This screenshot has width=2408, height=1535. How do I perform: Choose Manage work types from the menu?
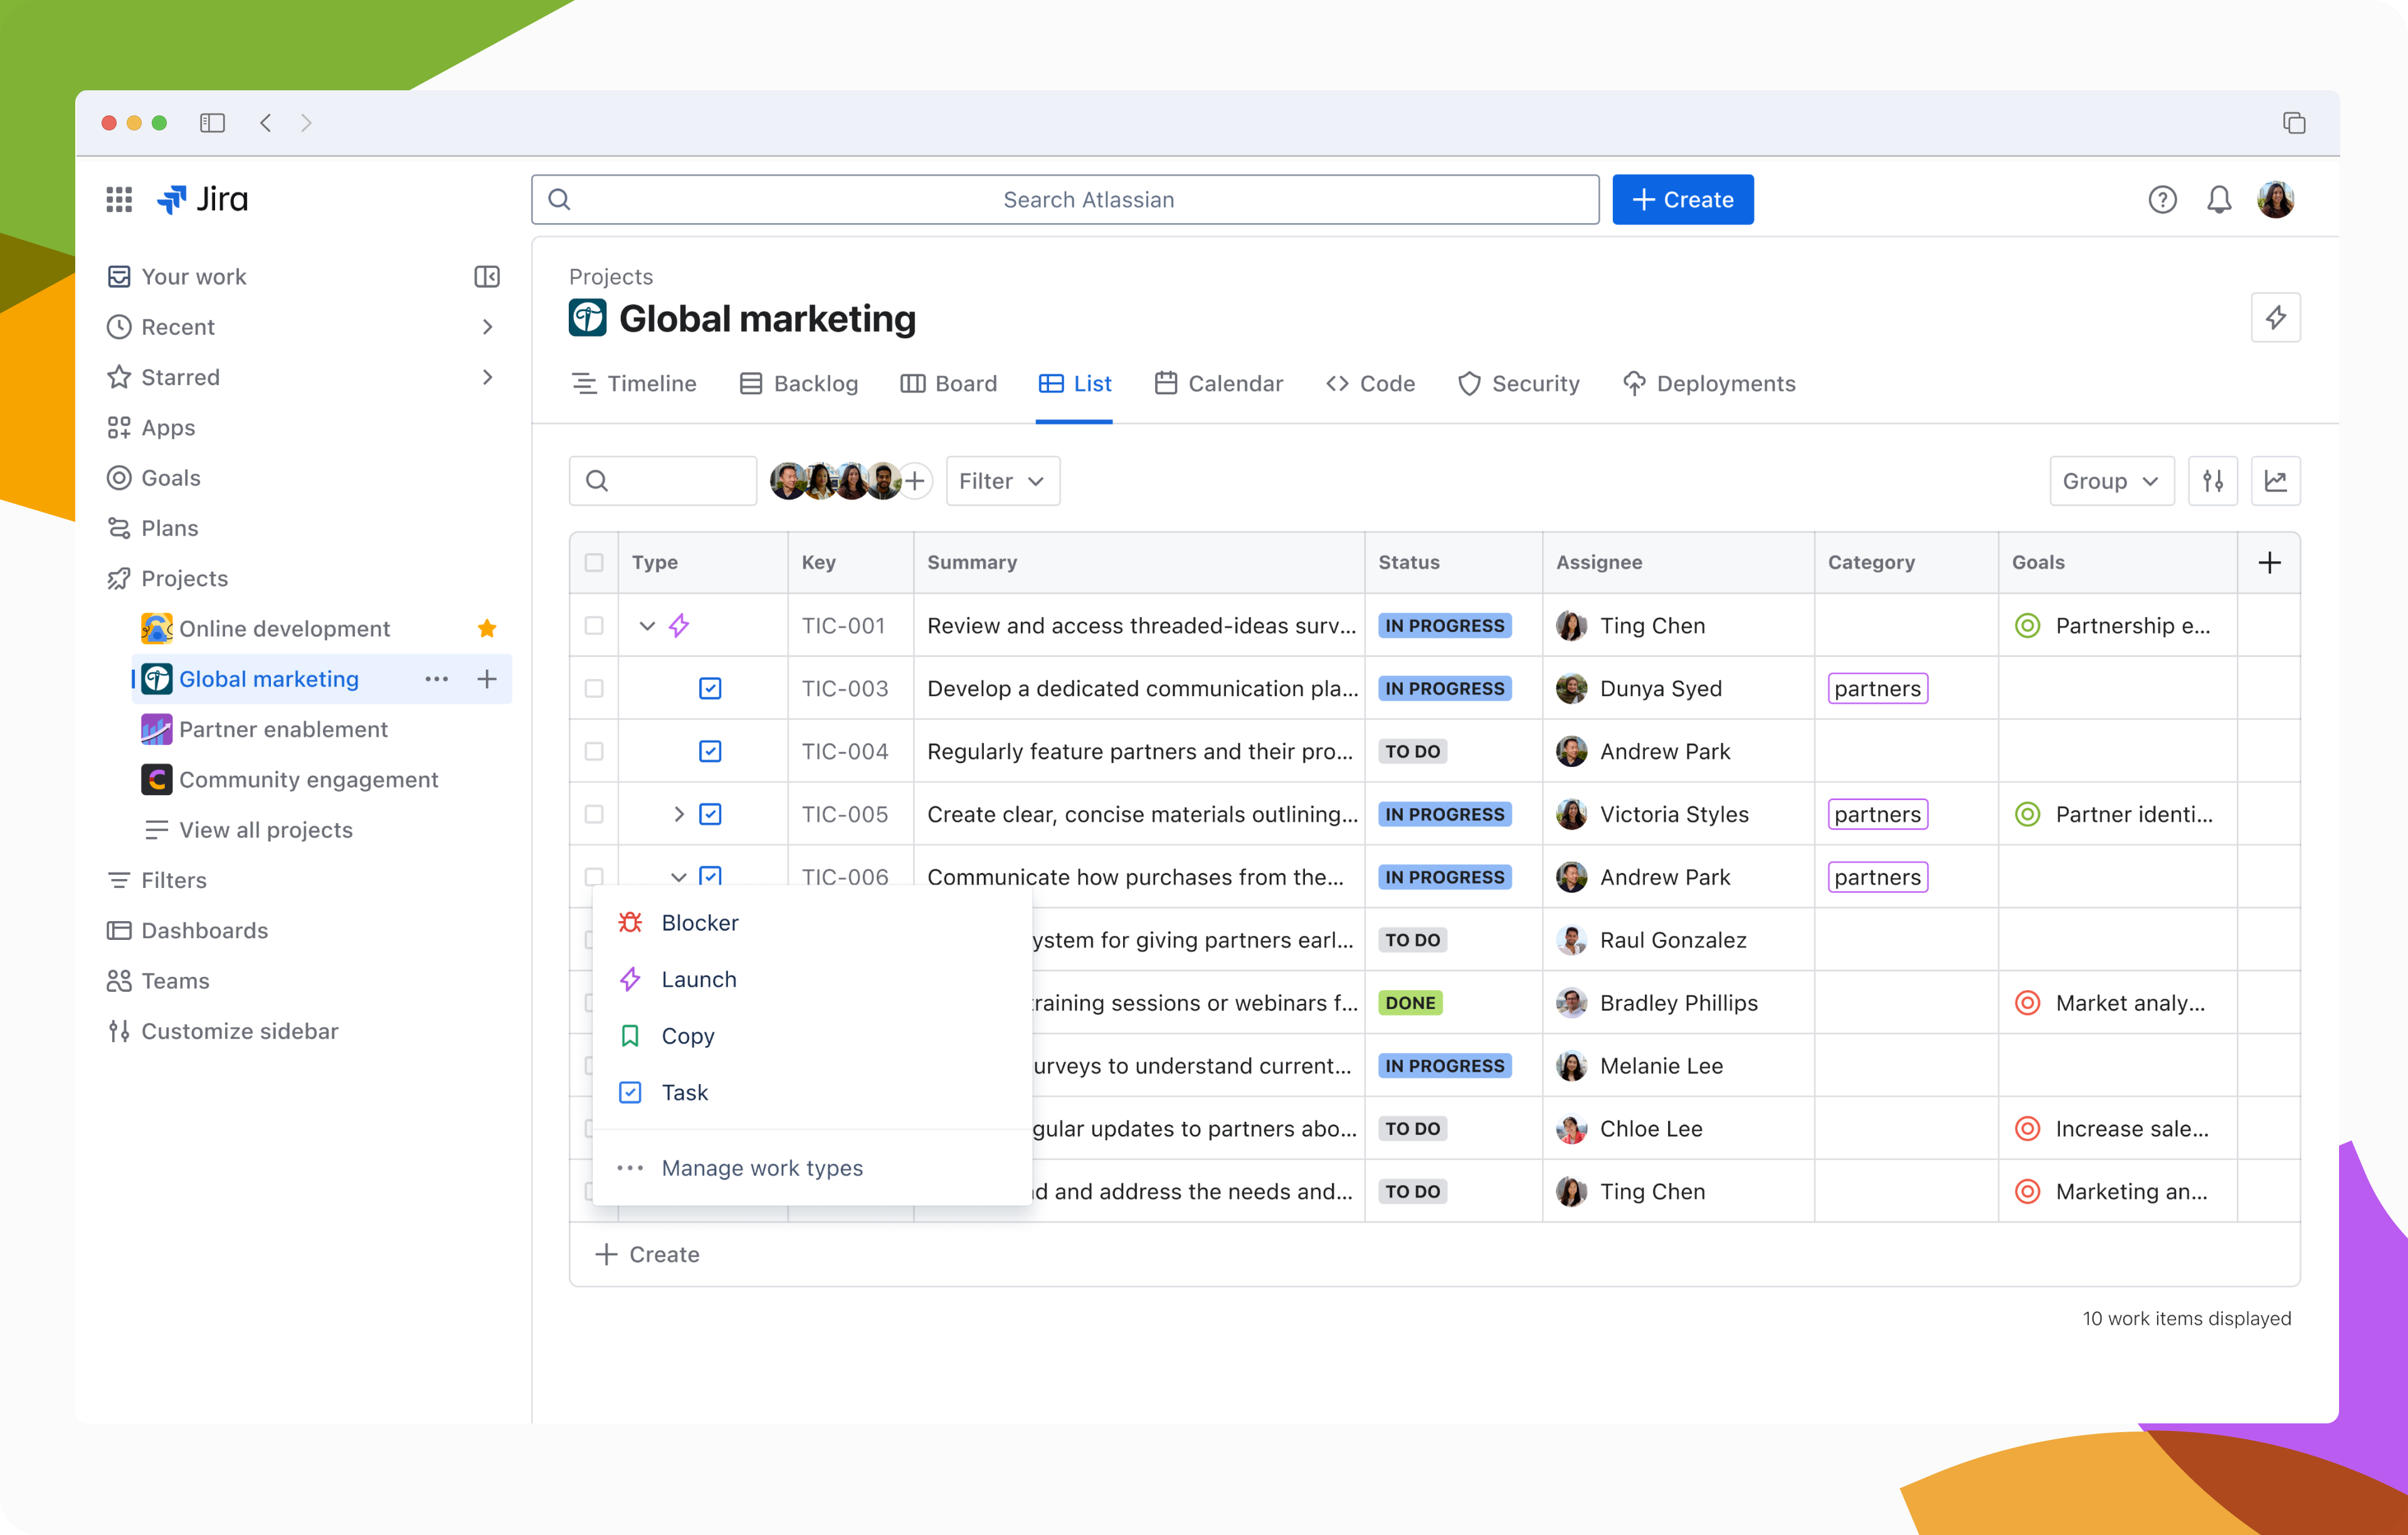(x=762, y=1167)
